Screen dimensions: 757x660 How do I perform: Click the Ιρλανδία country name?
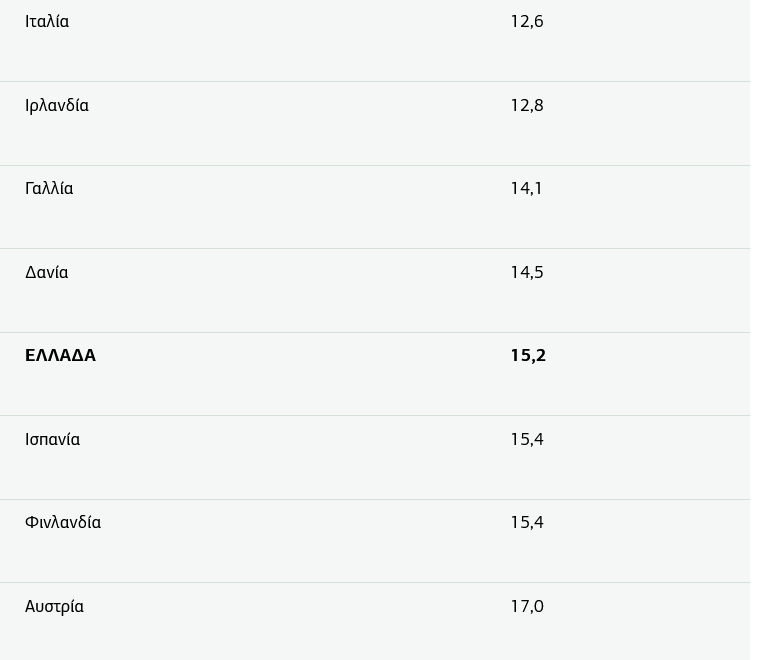click(57, 106)
